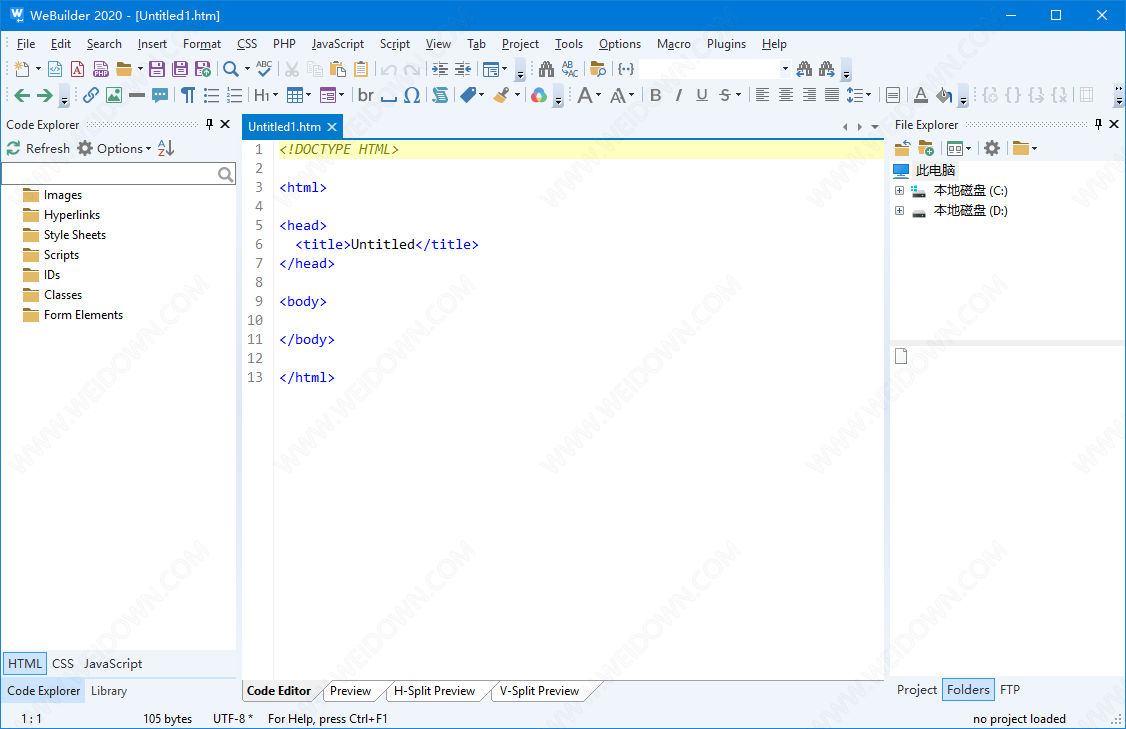Insert a horizontal rule

136,95
